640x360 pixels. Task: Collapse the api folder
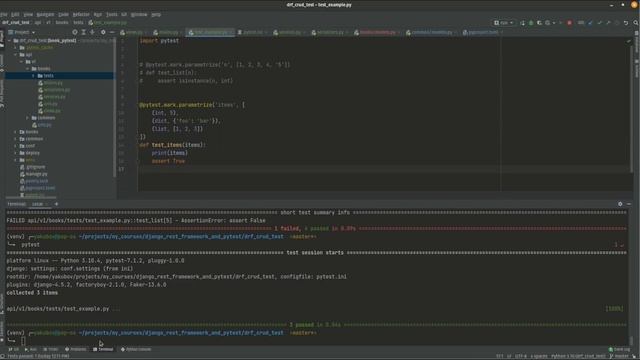pos(16,54)
